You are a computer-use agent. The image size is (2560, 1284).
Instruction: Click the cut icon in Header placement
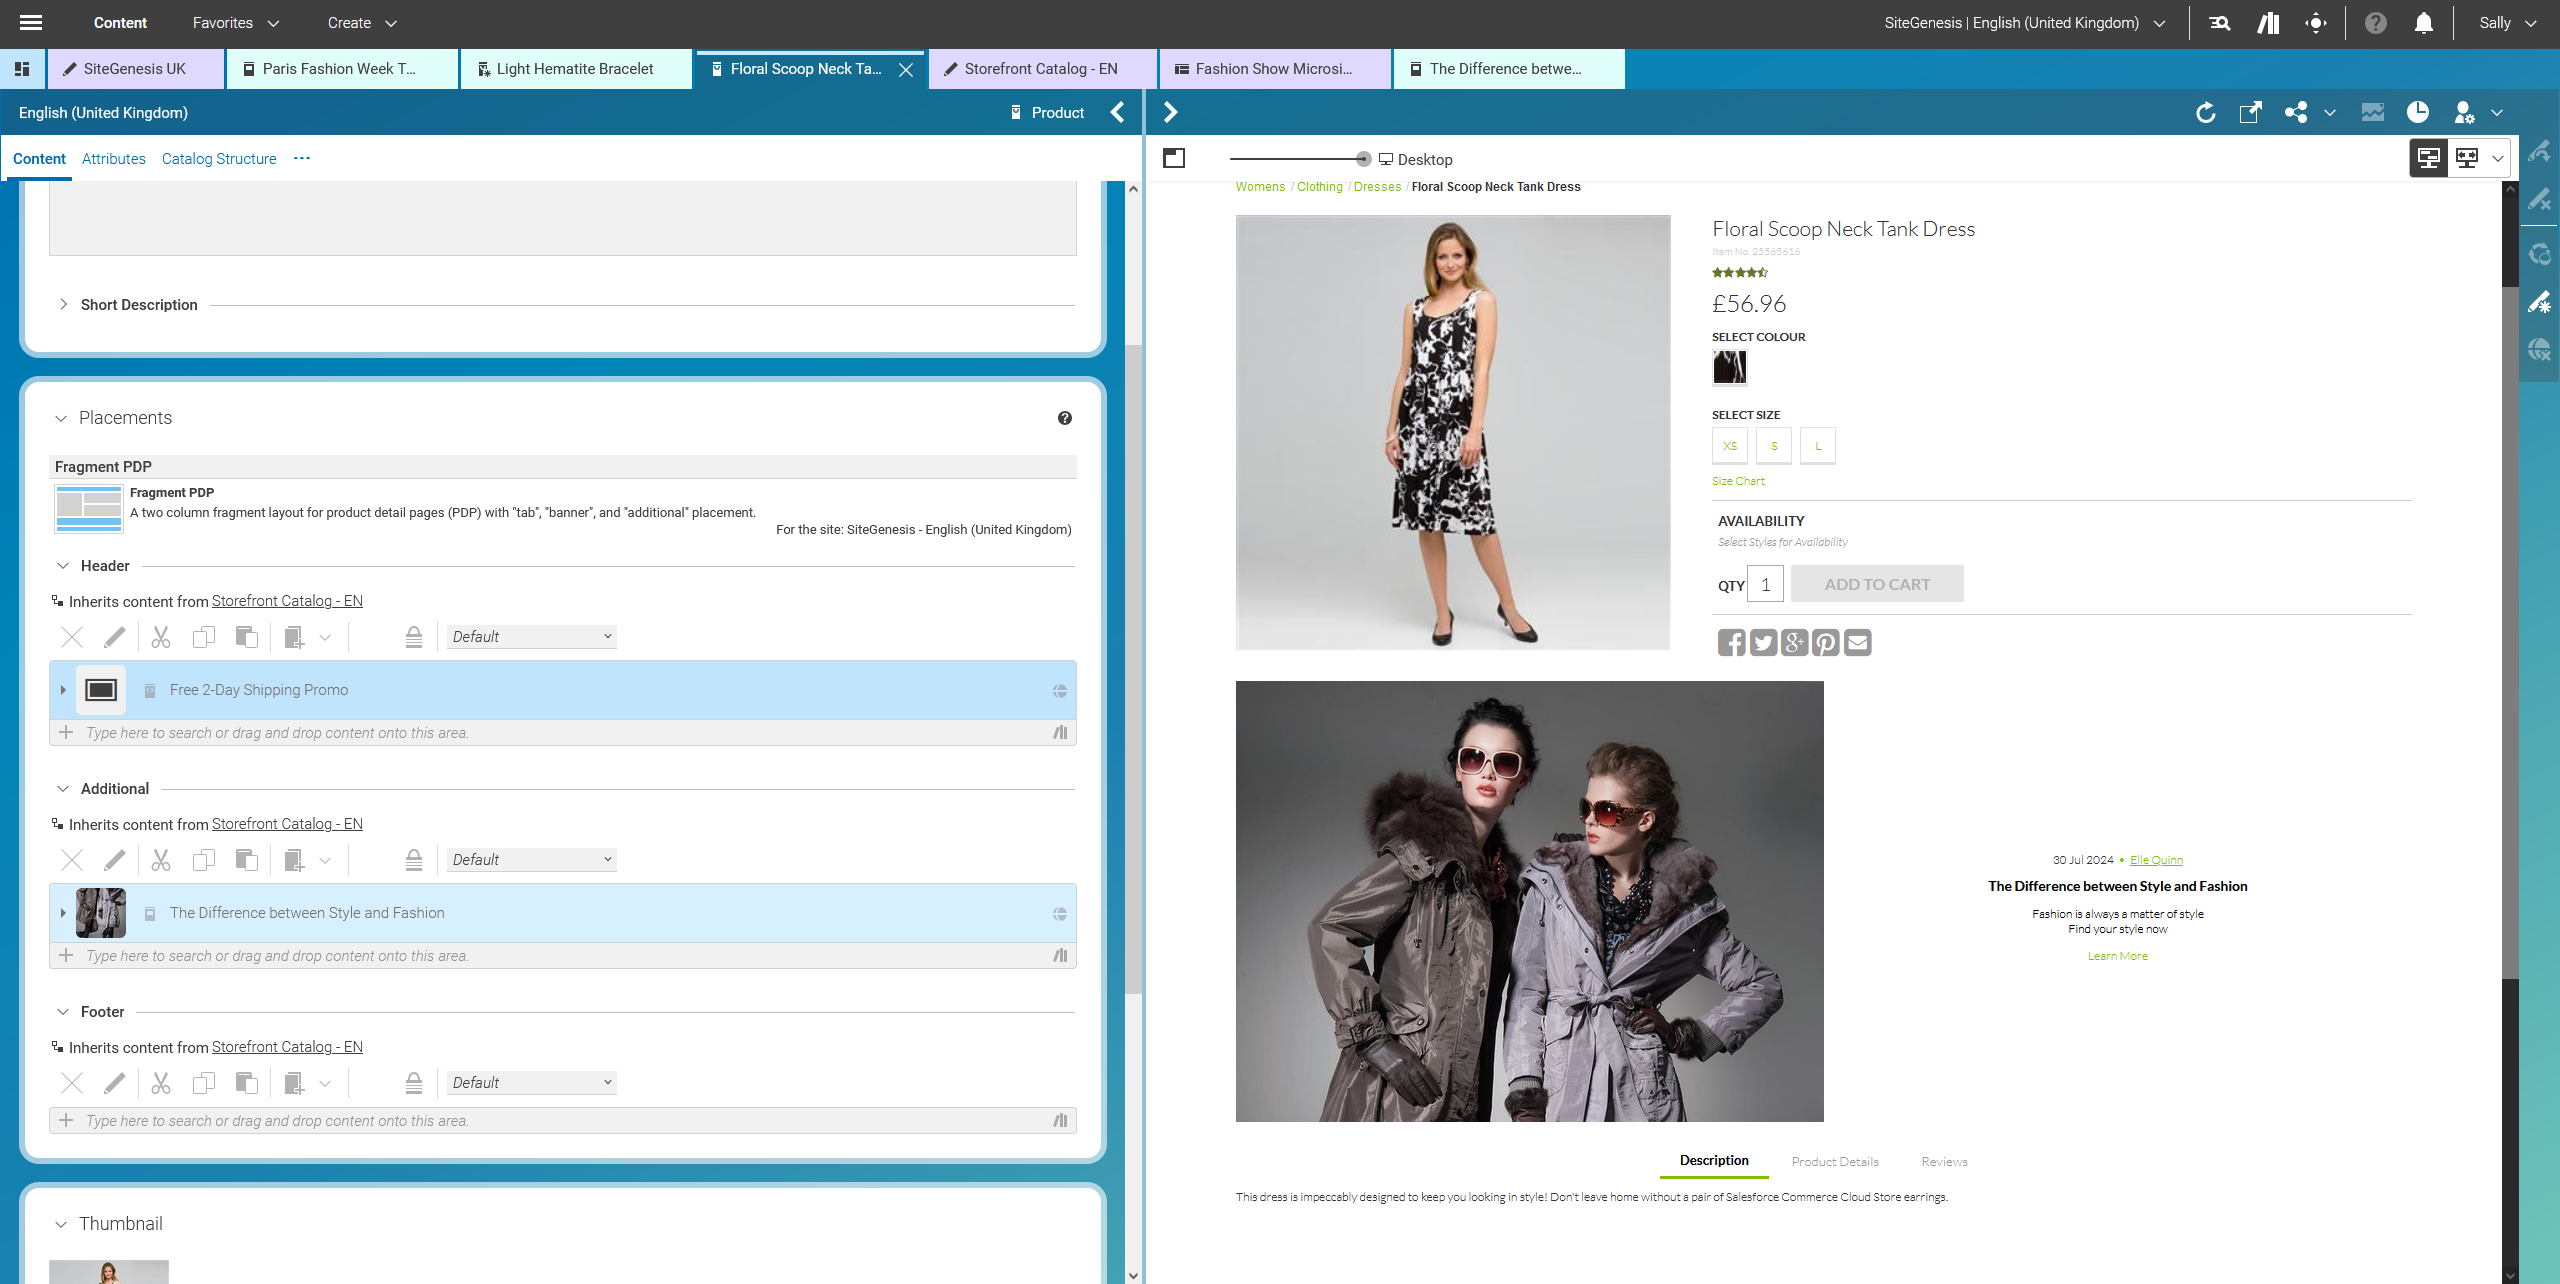point(160,637)
